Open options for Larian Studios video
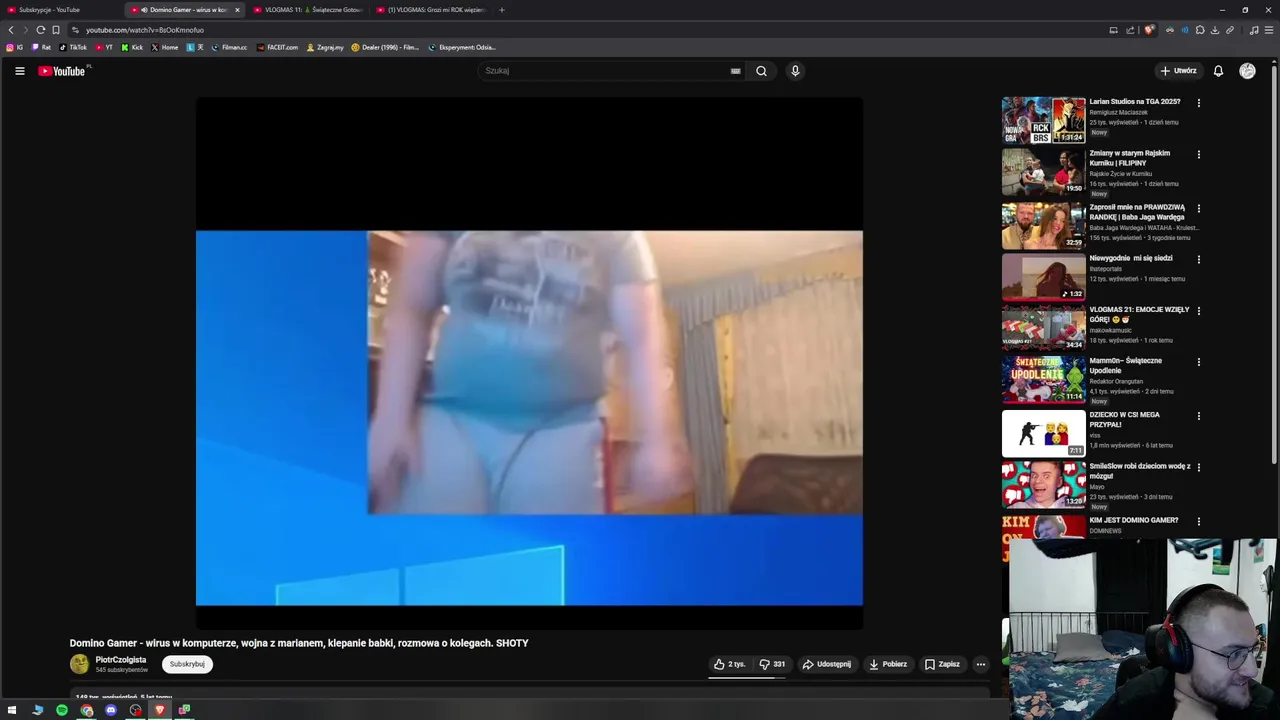The image size is (1280, 720). pos(1198,103)
